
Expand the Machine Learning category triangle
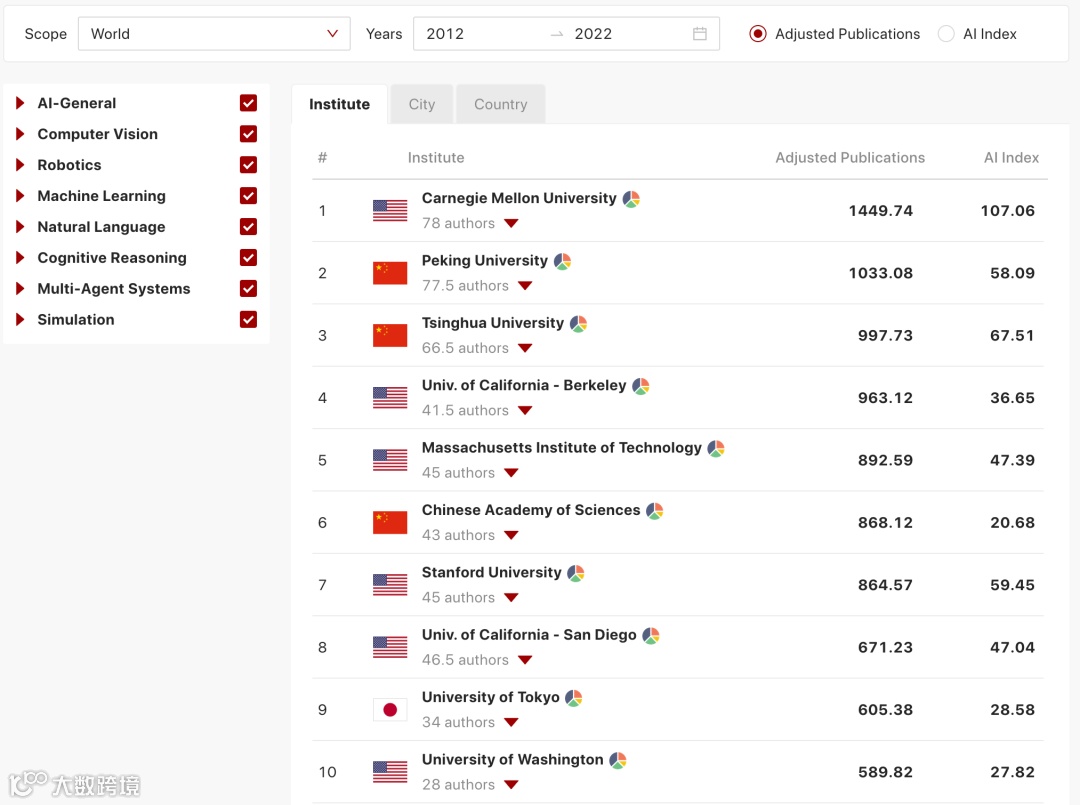pos(20,196)
